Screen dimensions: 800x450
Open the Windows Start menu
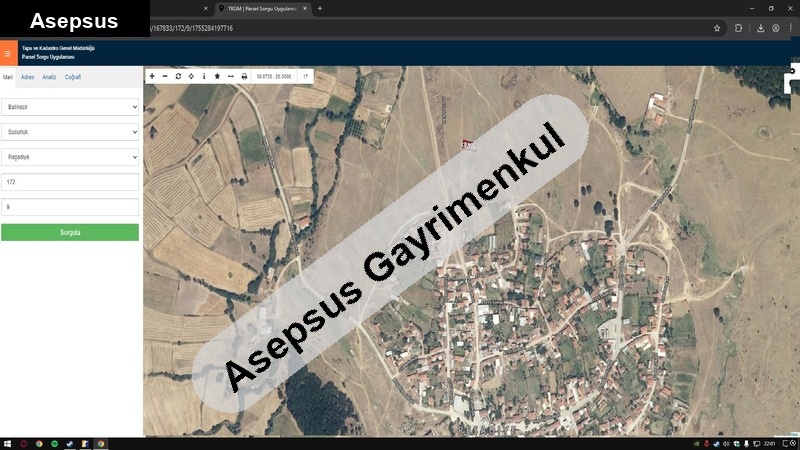6,443
